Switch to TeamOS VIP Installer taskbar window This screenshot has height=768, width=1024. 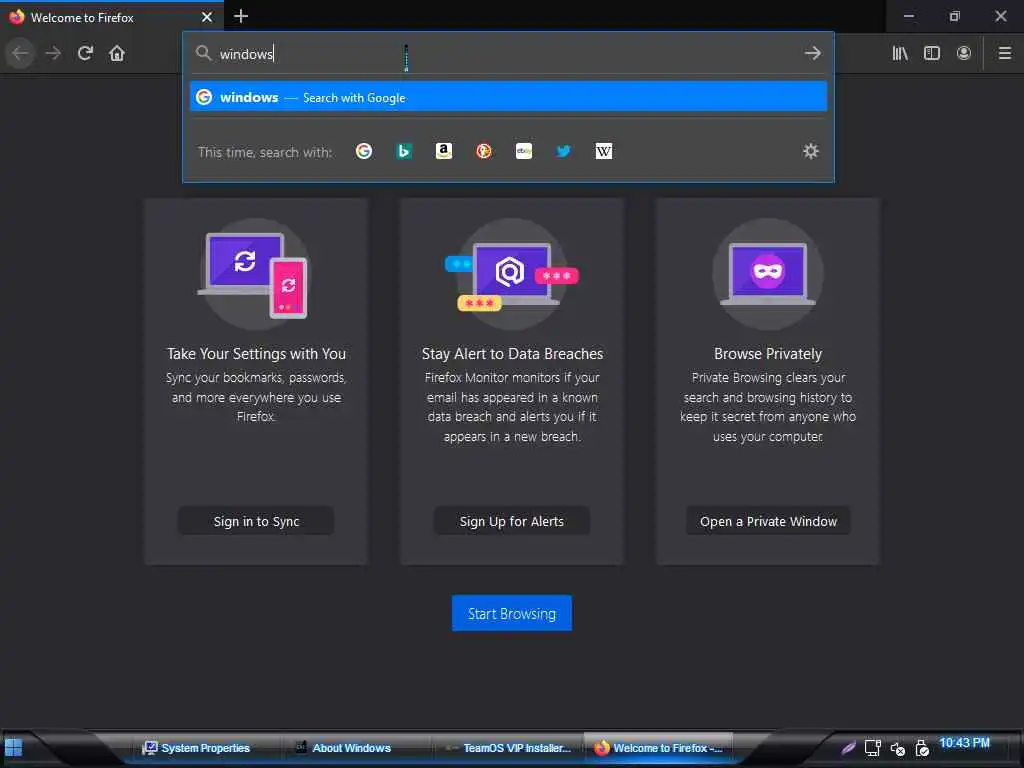point(508,748)
